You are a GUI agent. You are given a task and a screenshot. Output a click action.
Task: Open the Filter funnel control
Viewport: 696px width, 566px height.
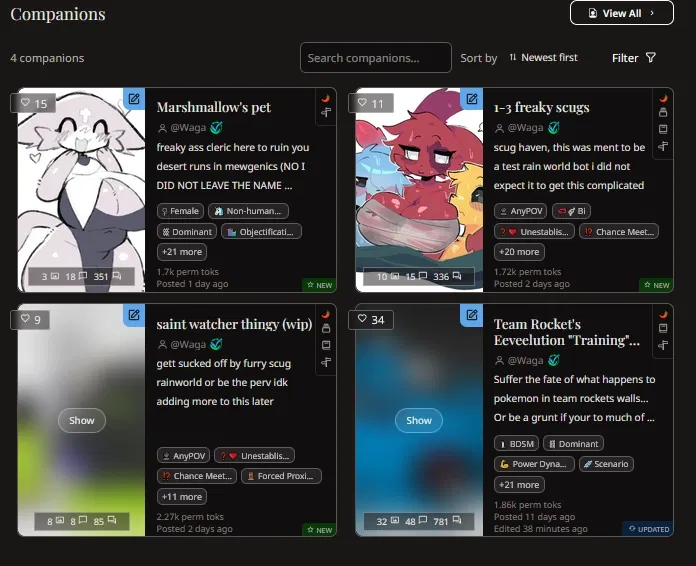pos(633,58)
